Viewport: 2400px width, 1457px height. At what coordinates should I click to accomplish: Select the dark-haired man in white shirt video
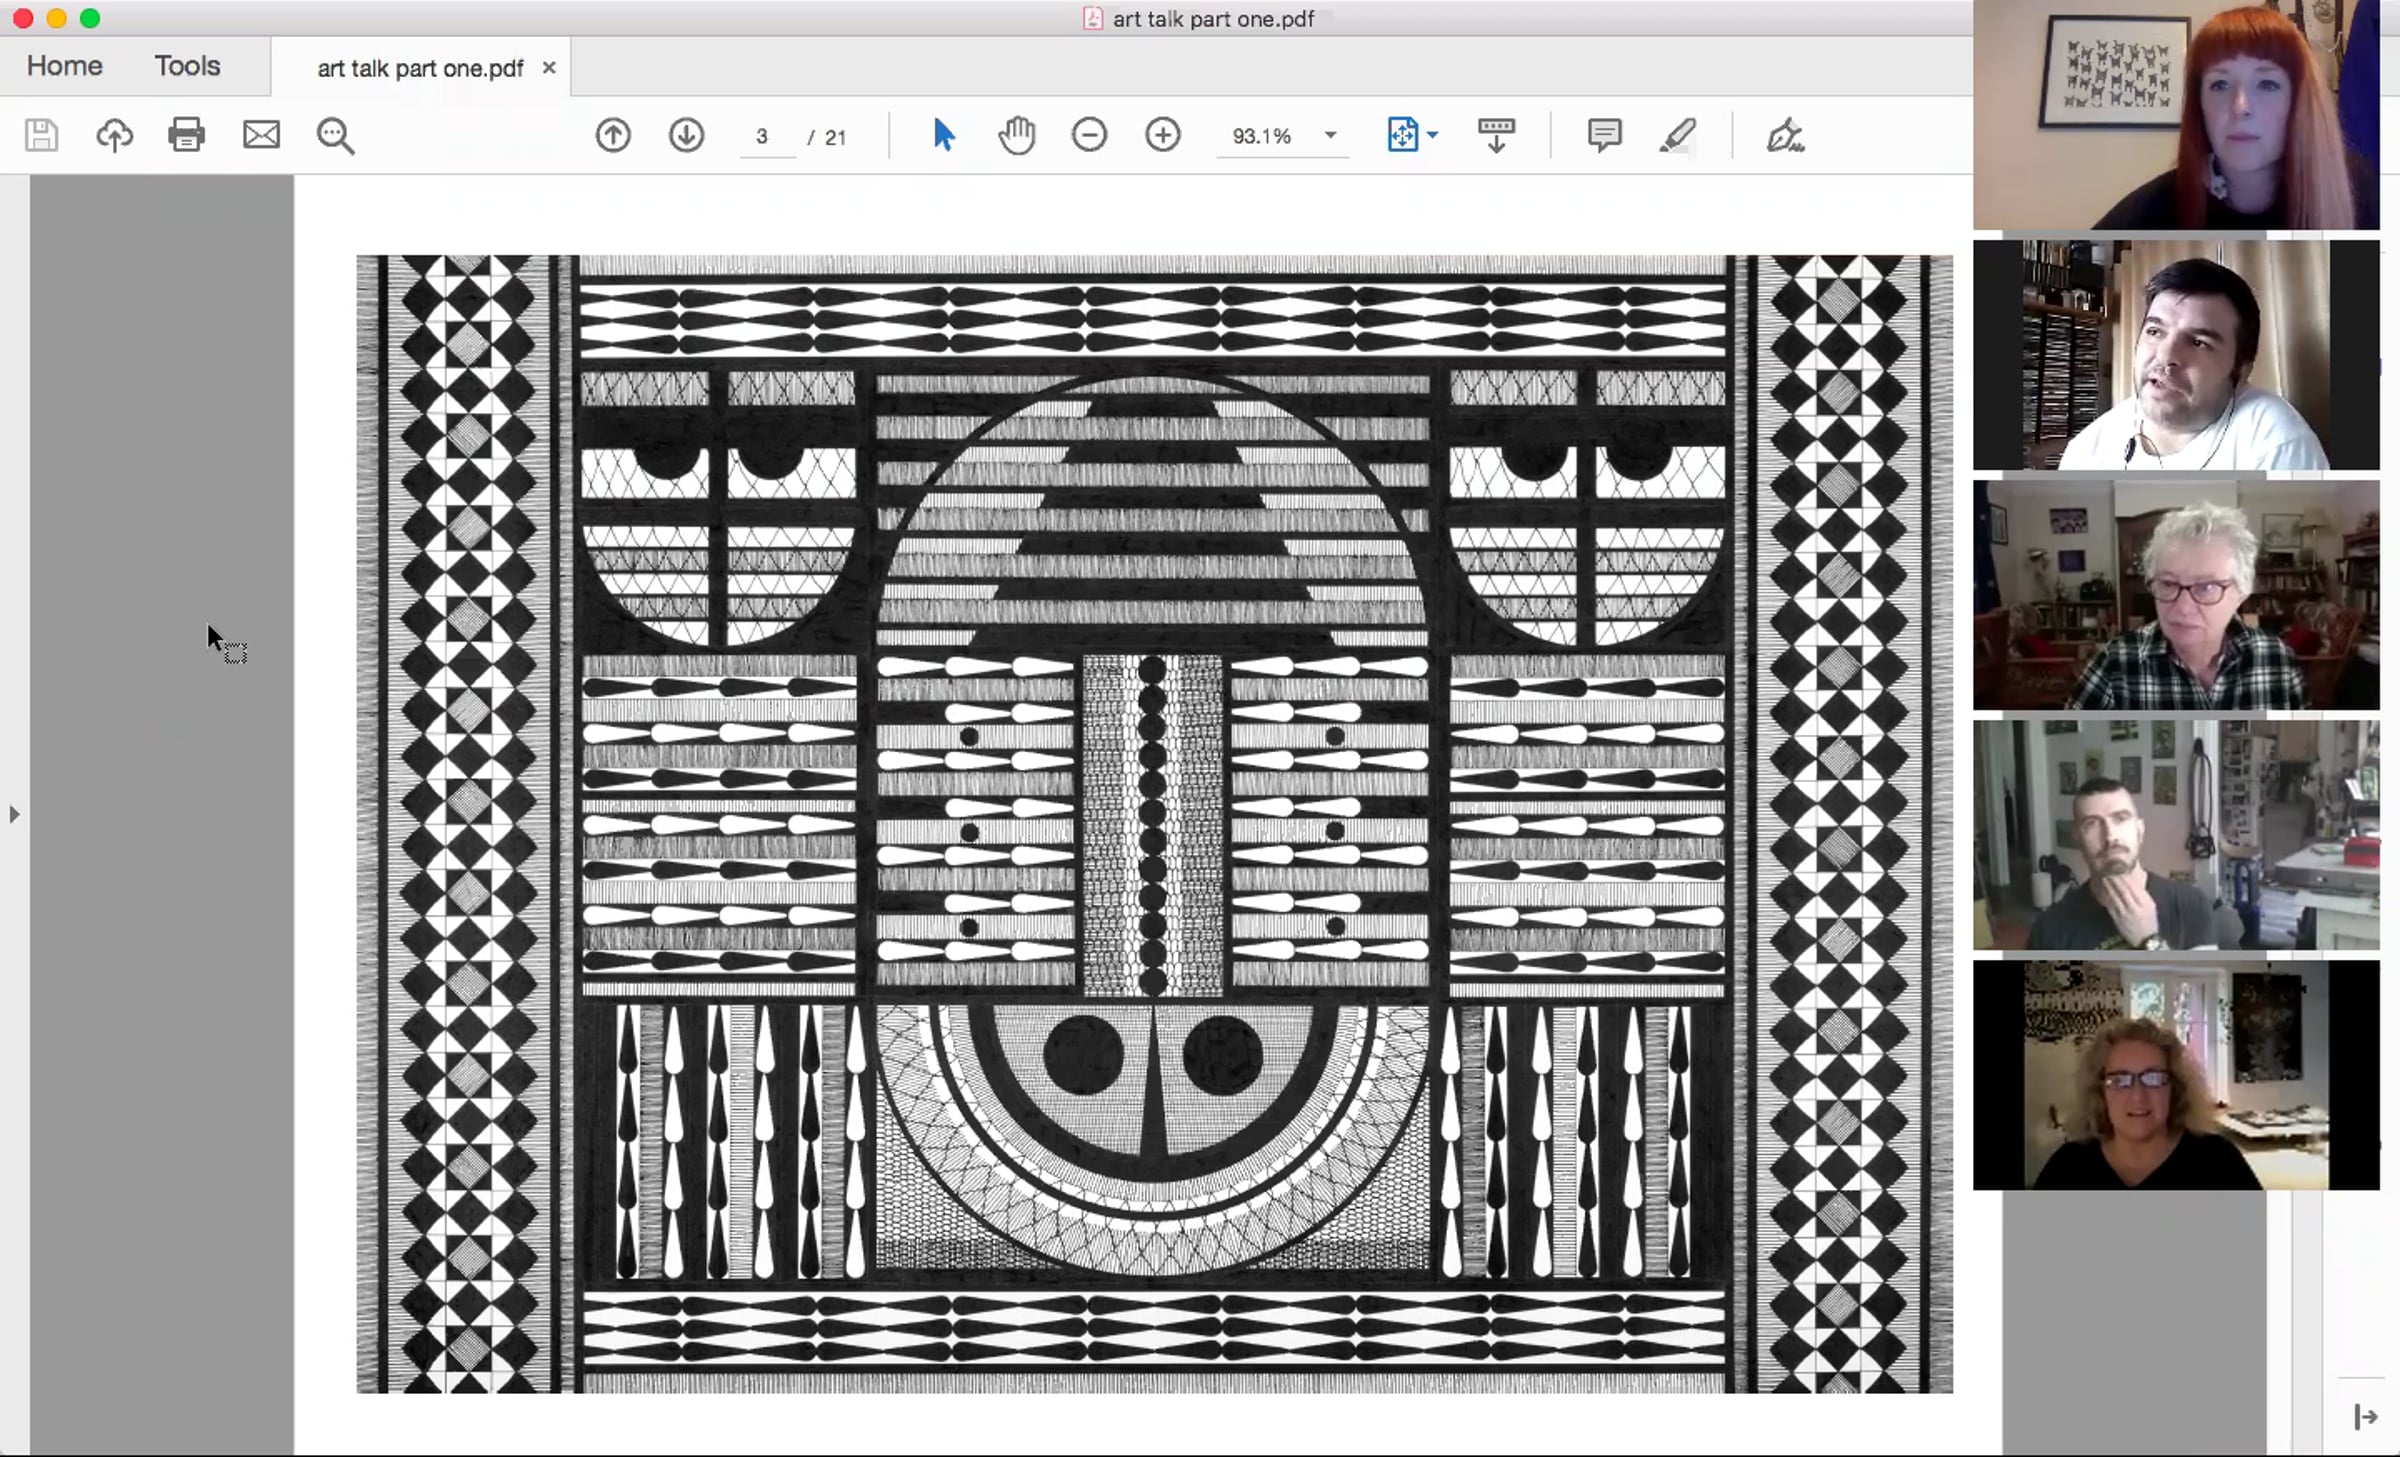(x=2176, y=355)
